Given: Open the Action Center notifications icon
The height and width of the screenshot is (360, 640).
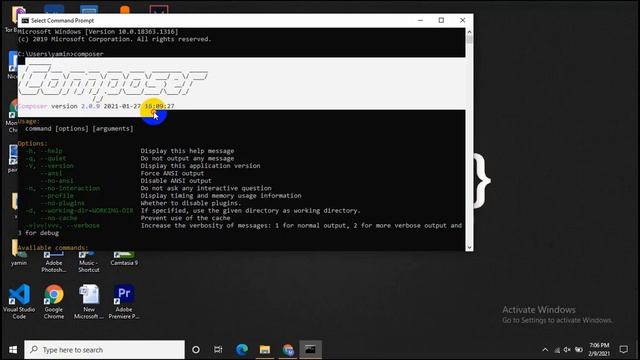Looking at the screenshot, I should click(x=624, y=350).
